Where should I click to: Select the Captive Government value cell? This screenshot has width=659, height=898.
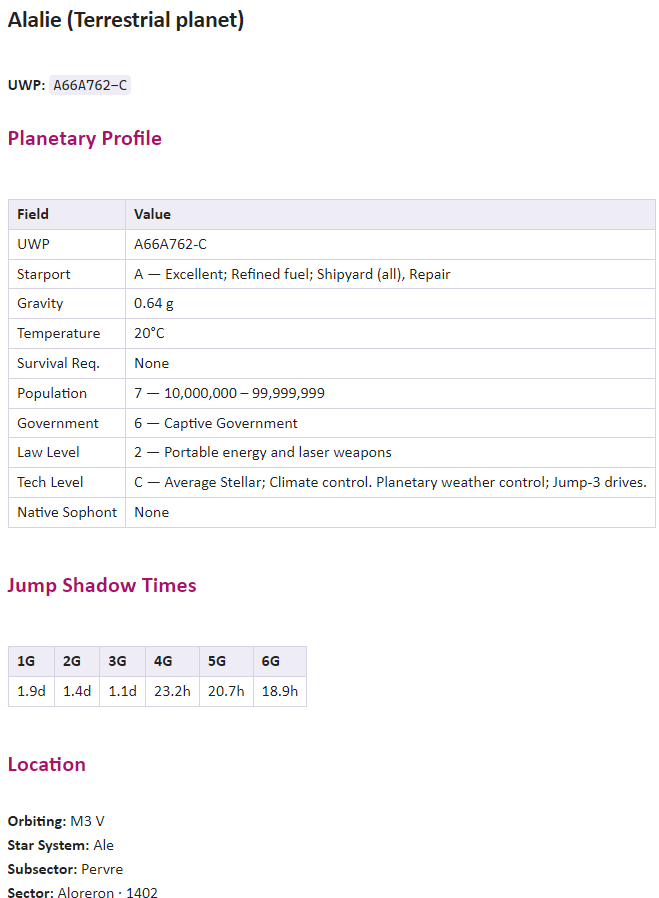click(390, 423)
